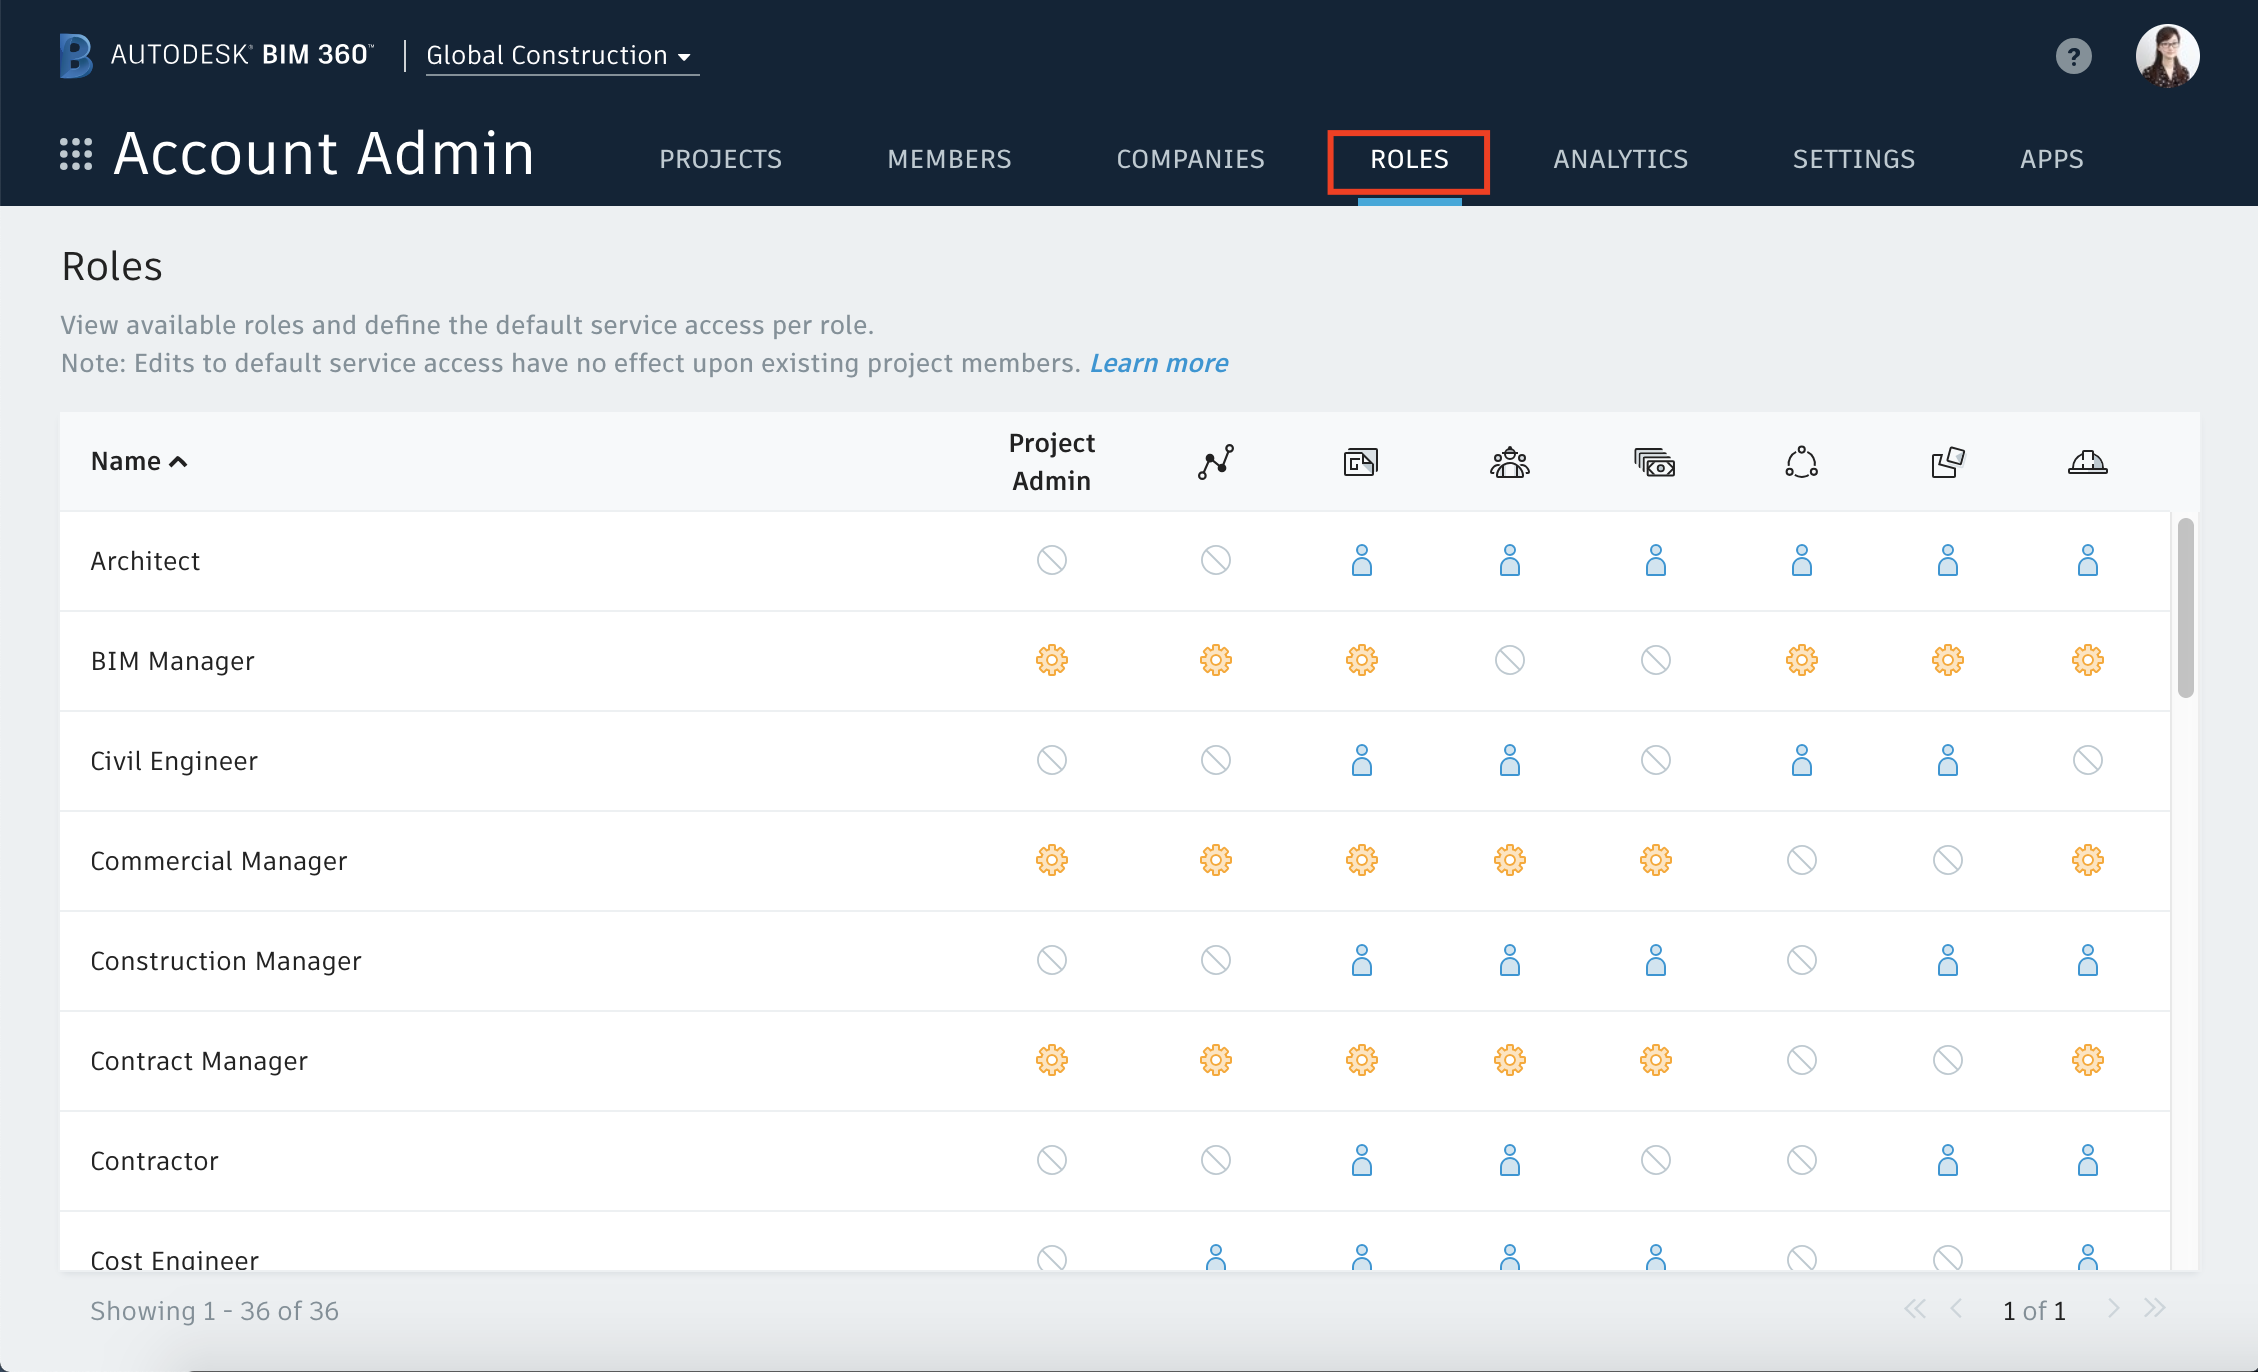Toggle BIM Manager's Project Admin access
2258x1372 pixels.
[x=1051, y=660]
